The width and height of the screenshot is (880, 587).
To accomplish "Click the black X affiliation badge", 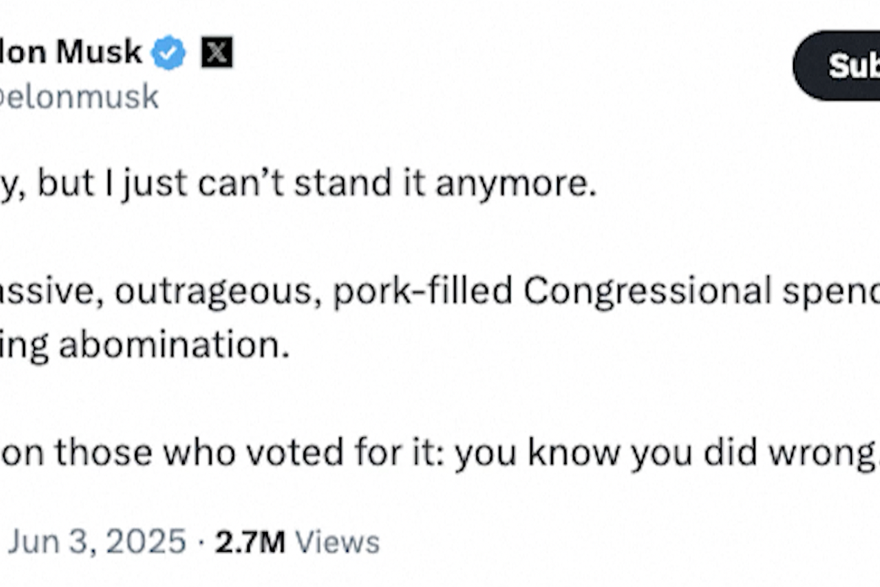I will 217,52.
